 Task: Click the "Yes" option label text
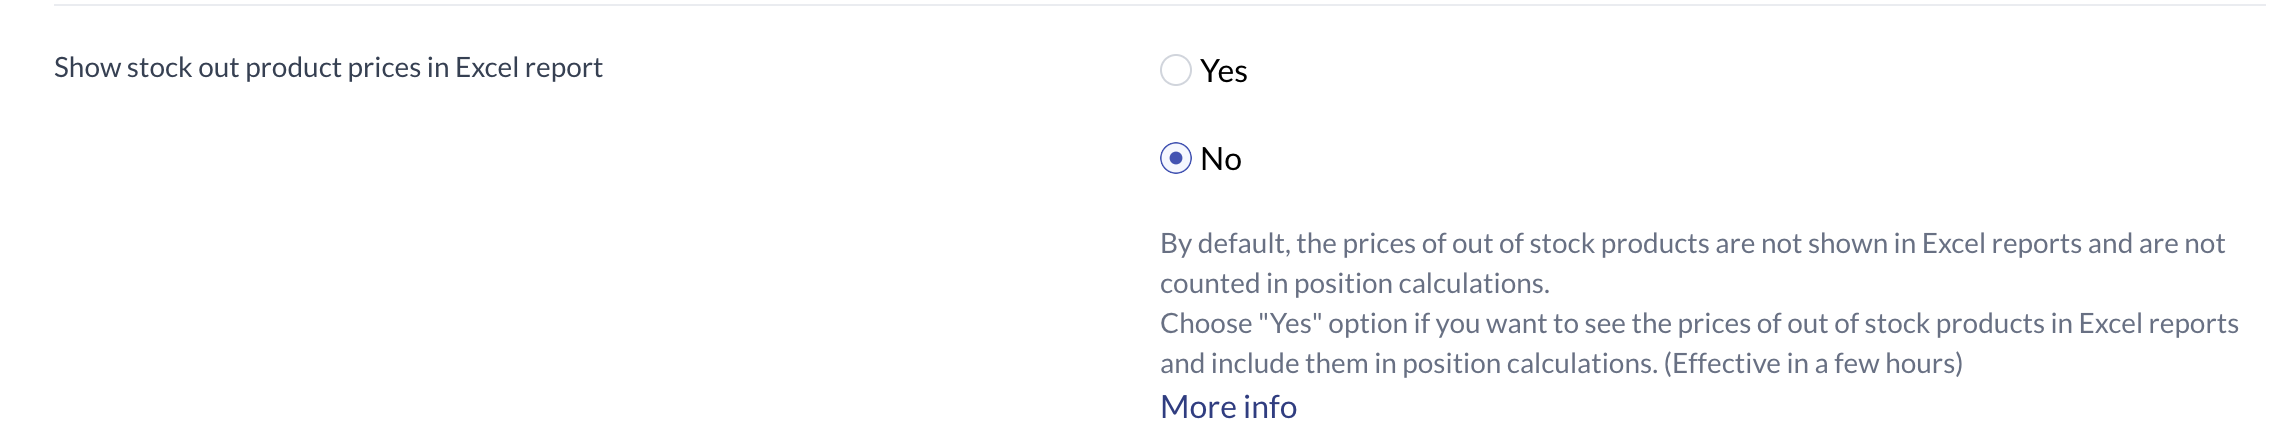tap(1223, 71)
